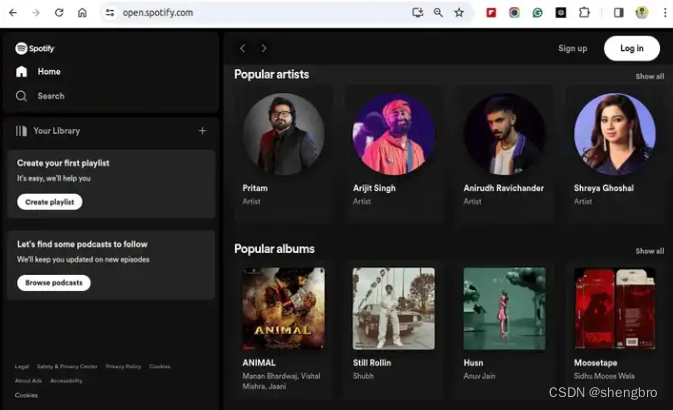The width and height of the screenshot is (673, 410).
Task: Open the Legal footer link
Action: click(22, 366)
